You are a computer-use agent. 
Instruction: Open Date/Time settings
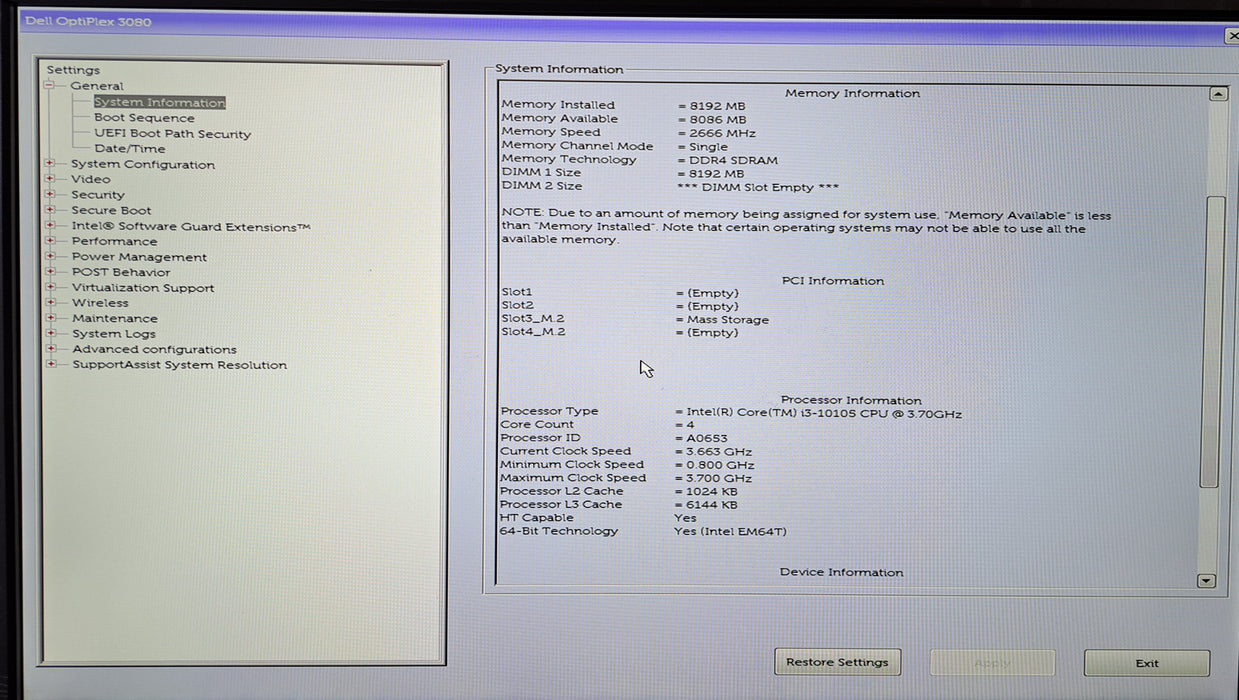[130, 149]
